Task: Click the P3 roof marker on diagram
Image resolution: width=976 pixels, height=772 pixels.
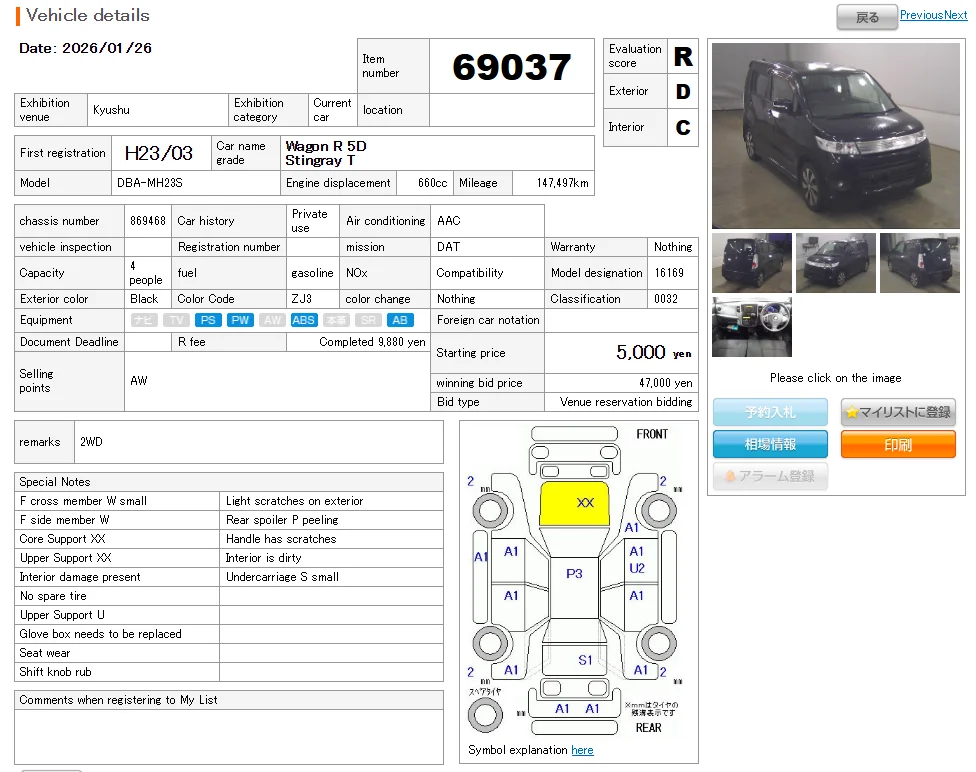Action: pos(574,573)
